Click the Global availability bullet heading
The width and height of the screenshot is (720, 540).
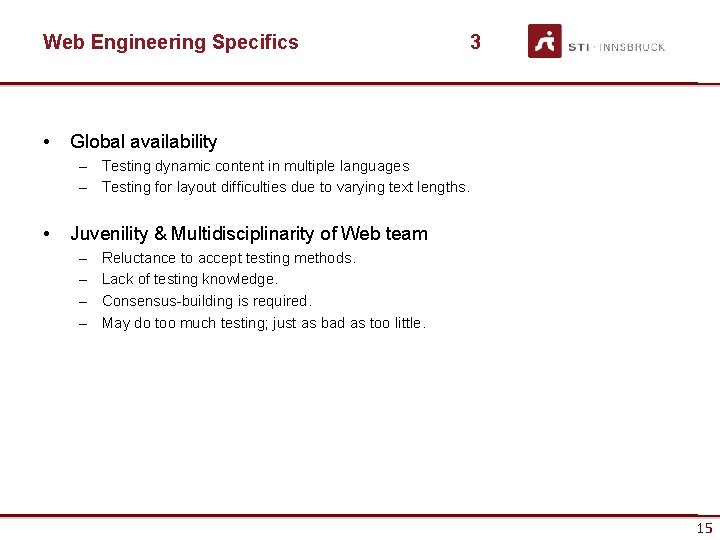(x=144, y=141)
